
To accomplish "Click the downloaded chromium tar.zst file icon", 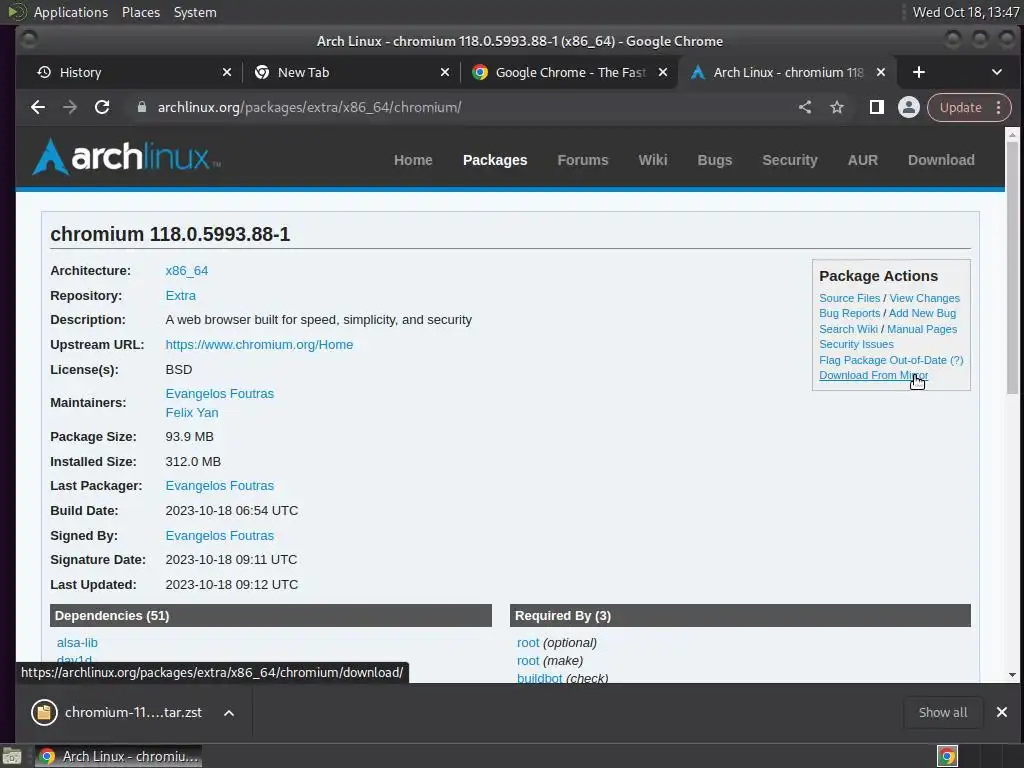I will click(44, 712).
